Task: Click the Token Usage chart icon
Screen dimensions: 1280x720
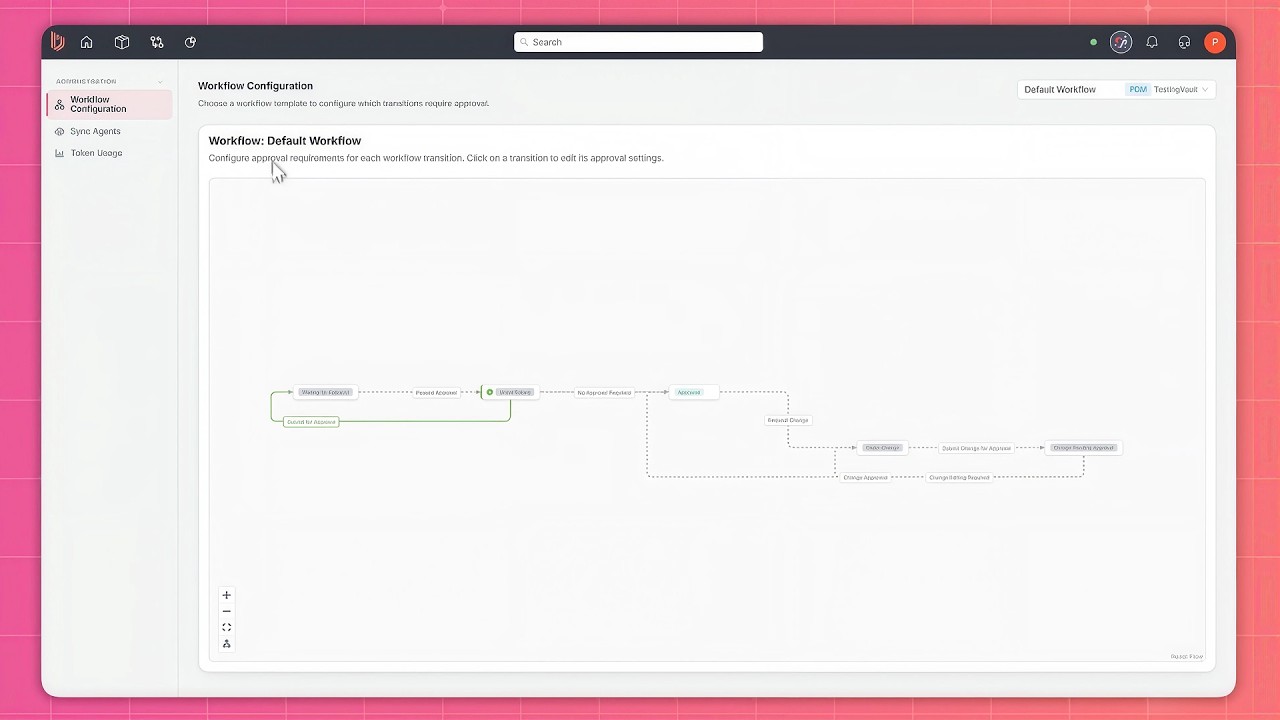Action: click(60, 153)
